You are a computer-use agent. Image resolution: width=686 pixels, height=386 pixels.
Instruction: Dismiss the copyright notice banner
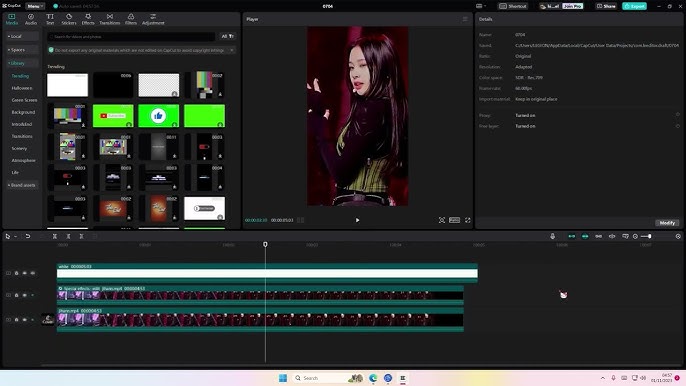point(231,50)
